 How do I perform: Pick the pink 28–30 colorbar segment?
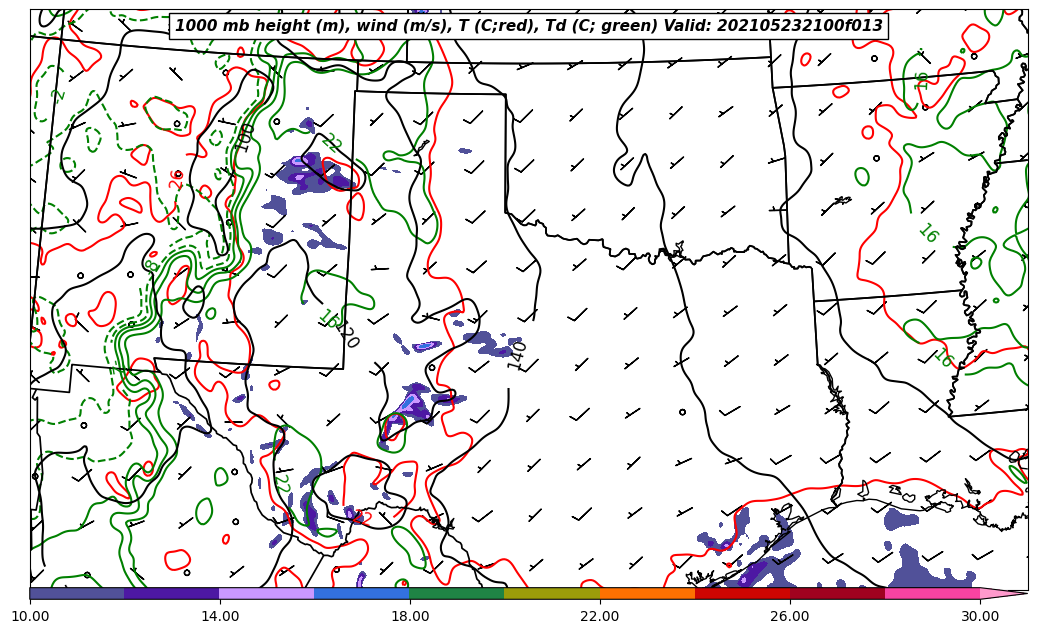pos(933,593)
